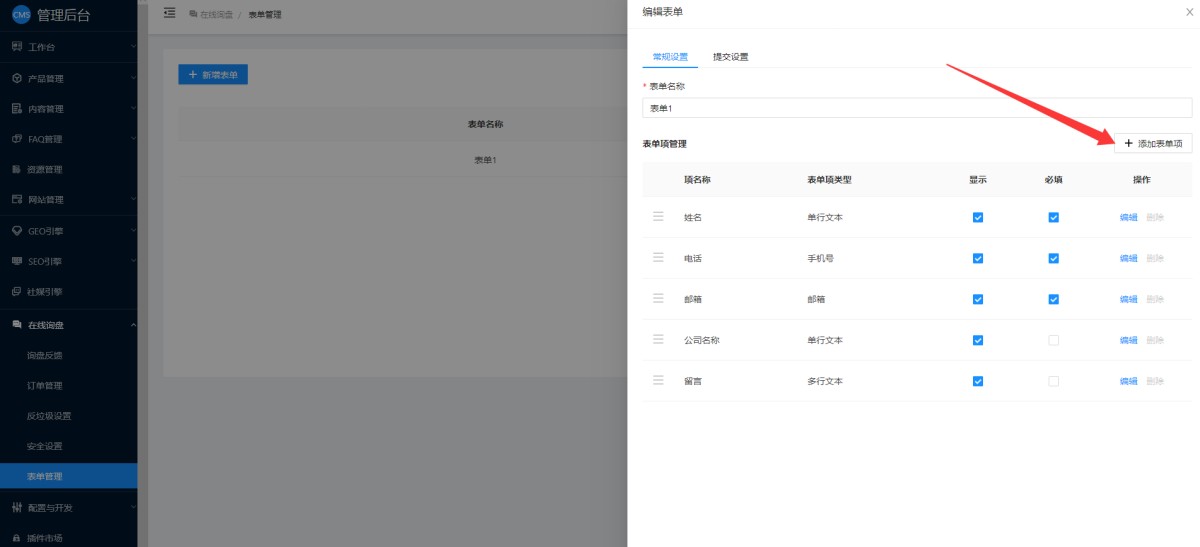Image resolution: width=1200 pixels, height=547 pixels.
Task: Focus the 表单名称 input field
Action: pos(917,107)
